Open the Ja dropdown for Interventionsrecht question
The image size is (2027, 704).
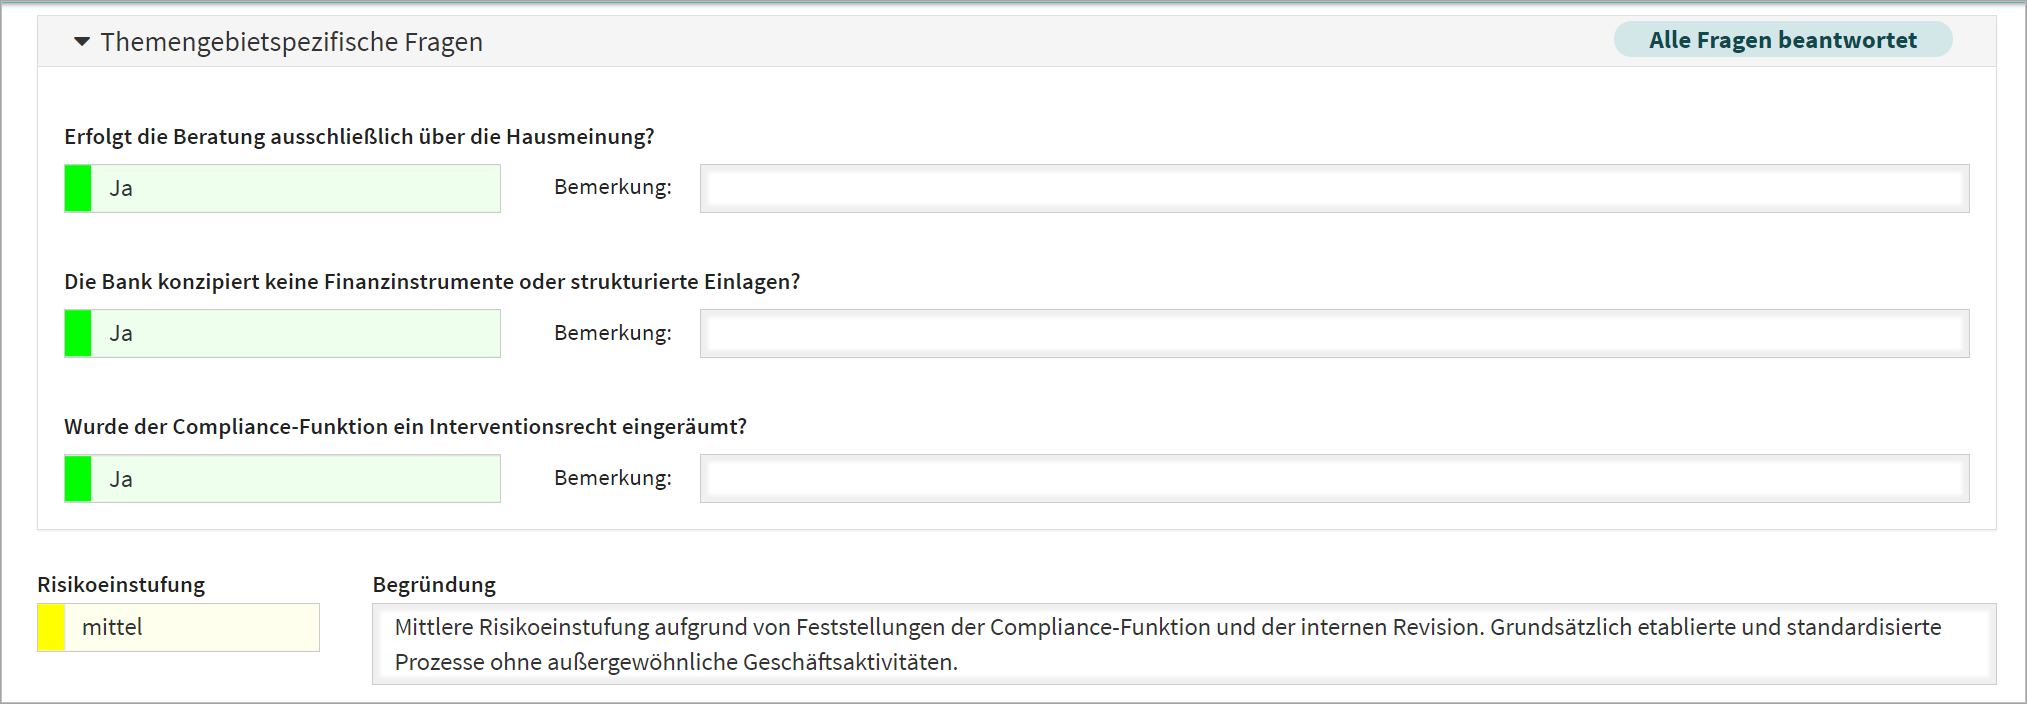[x=295, y=479]
